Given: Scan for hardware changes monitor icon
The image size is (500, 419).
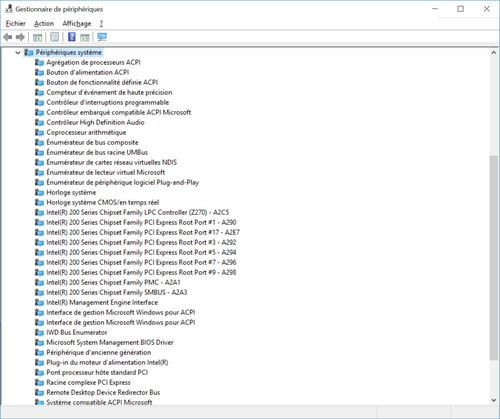Looking at the screenshot, I should coord(102,37).
